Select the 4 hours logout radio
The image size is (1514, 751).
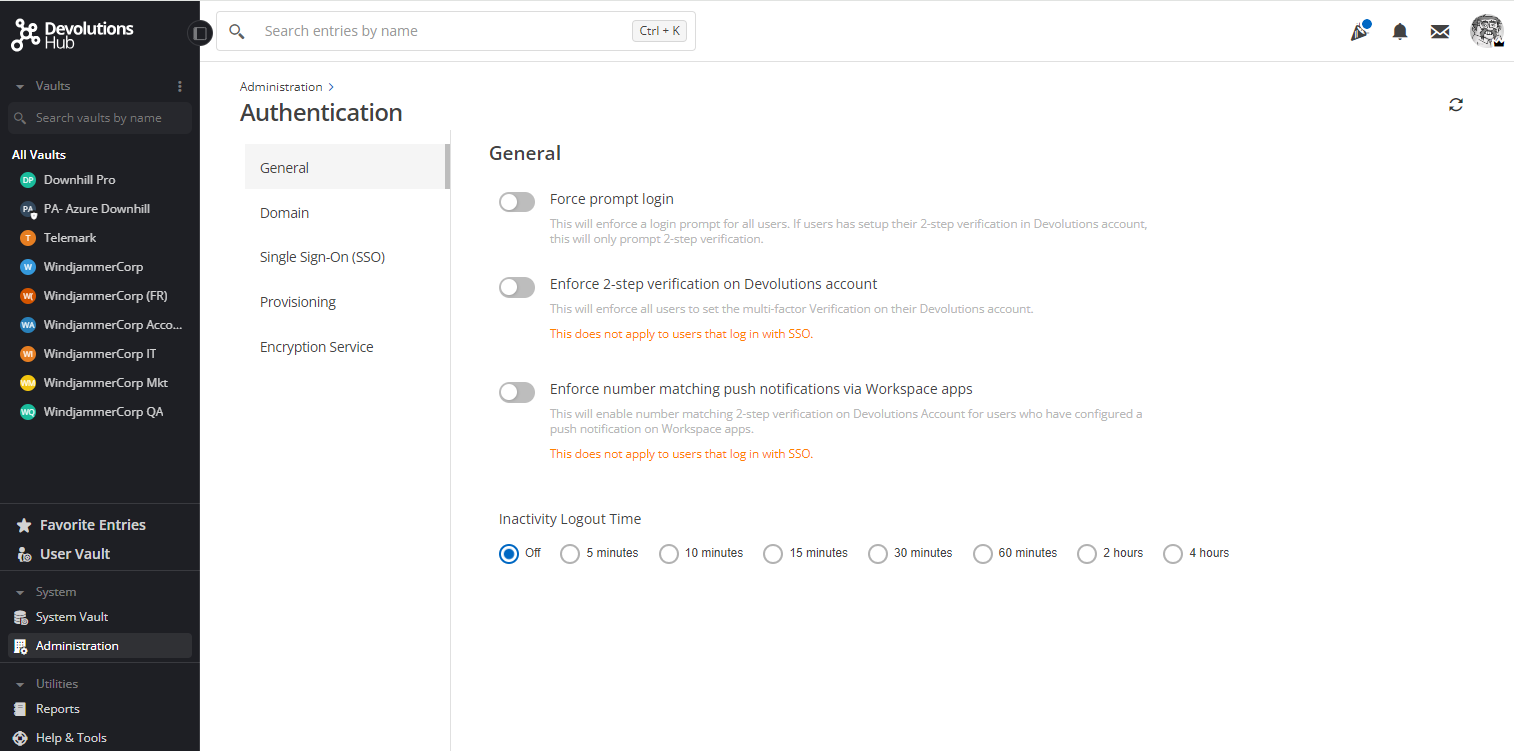pos(1173,553)
